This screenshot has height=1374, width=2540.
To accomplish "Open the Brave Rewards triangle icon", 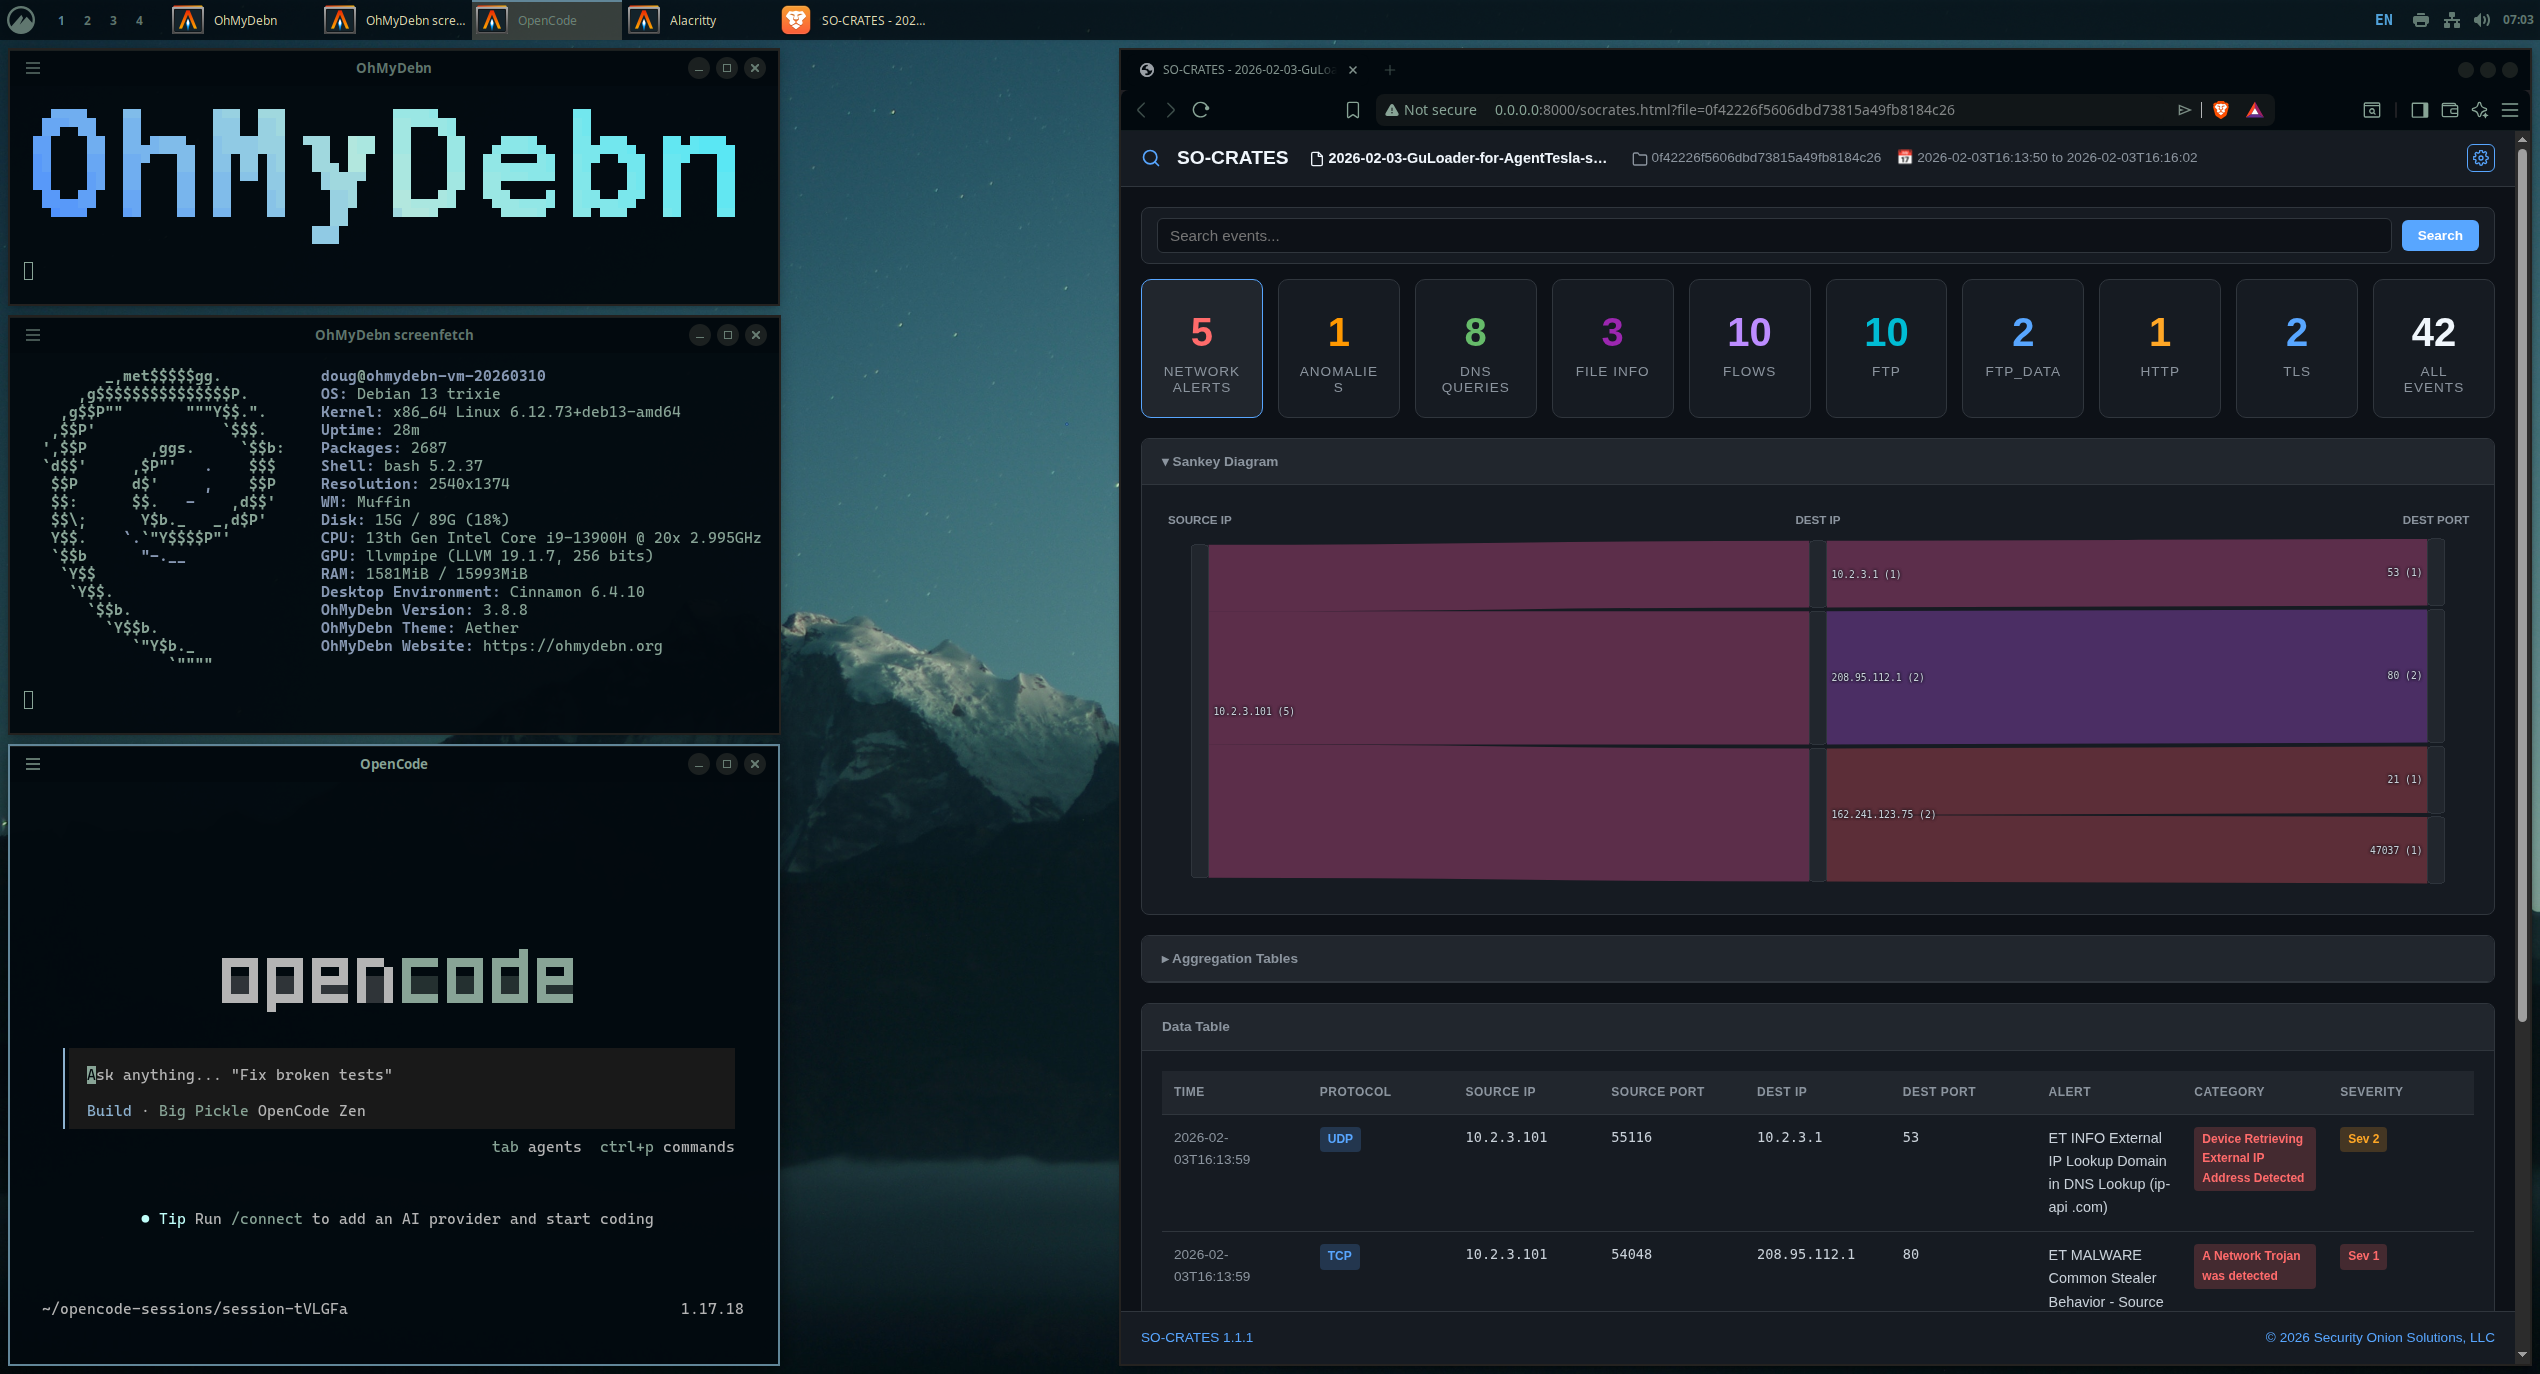I will (x=2254, y=110).
